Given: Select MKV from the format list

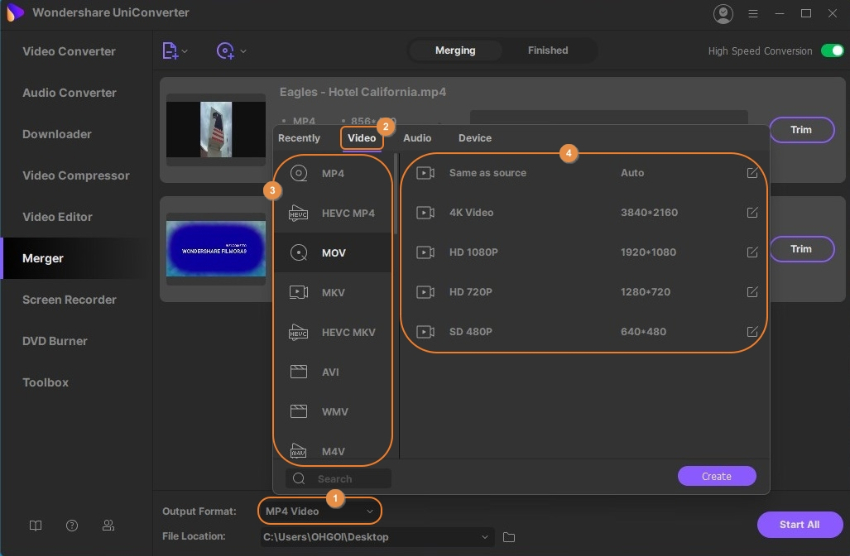Looking at the screenshot, I should tap(333, 292).
